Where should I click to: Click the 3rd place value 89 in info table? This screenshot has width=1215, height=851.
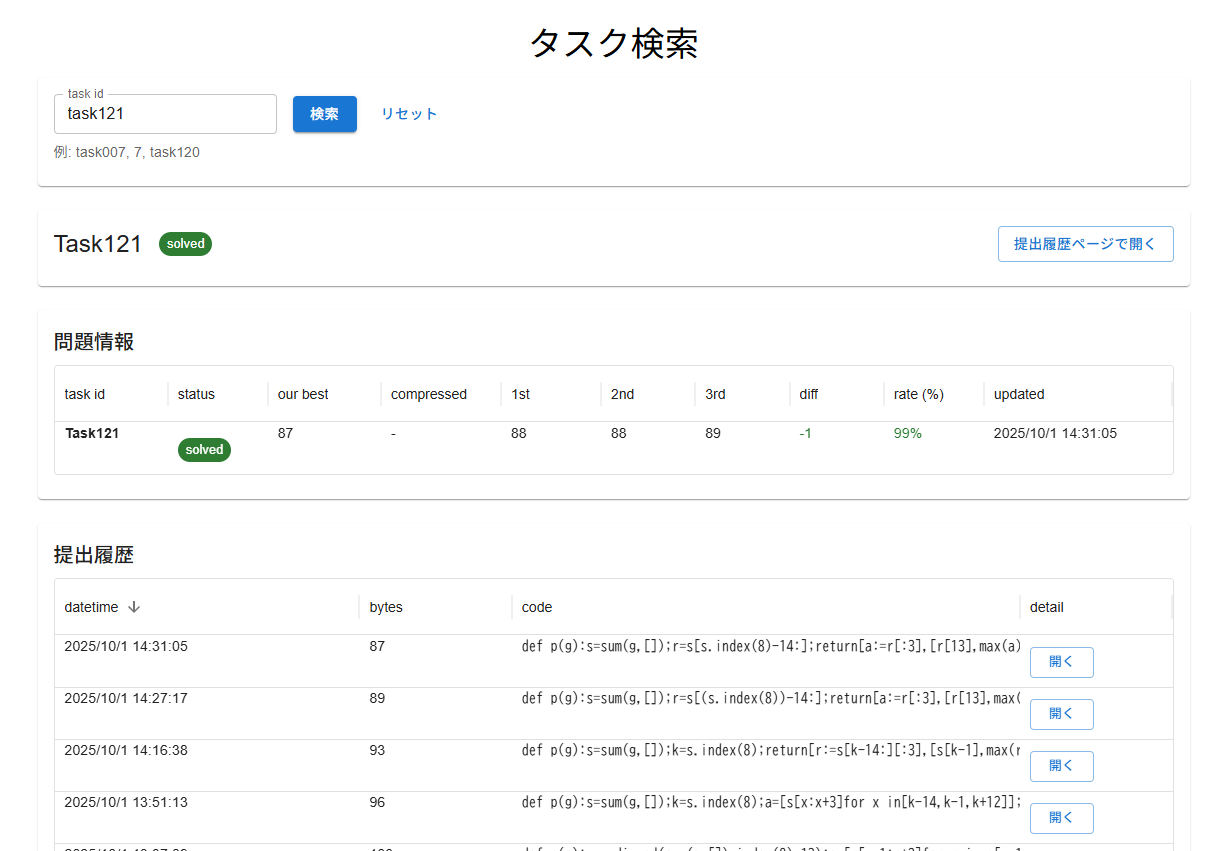coord(714,434)
